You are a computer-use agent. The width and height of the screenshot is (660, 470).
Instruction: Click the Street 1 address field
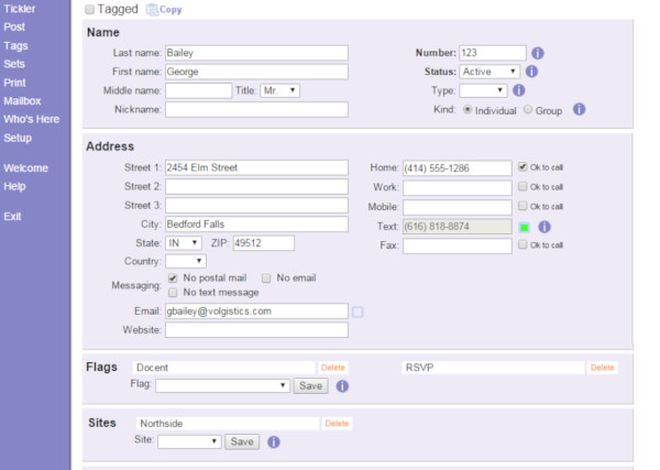257,167
